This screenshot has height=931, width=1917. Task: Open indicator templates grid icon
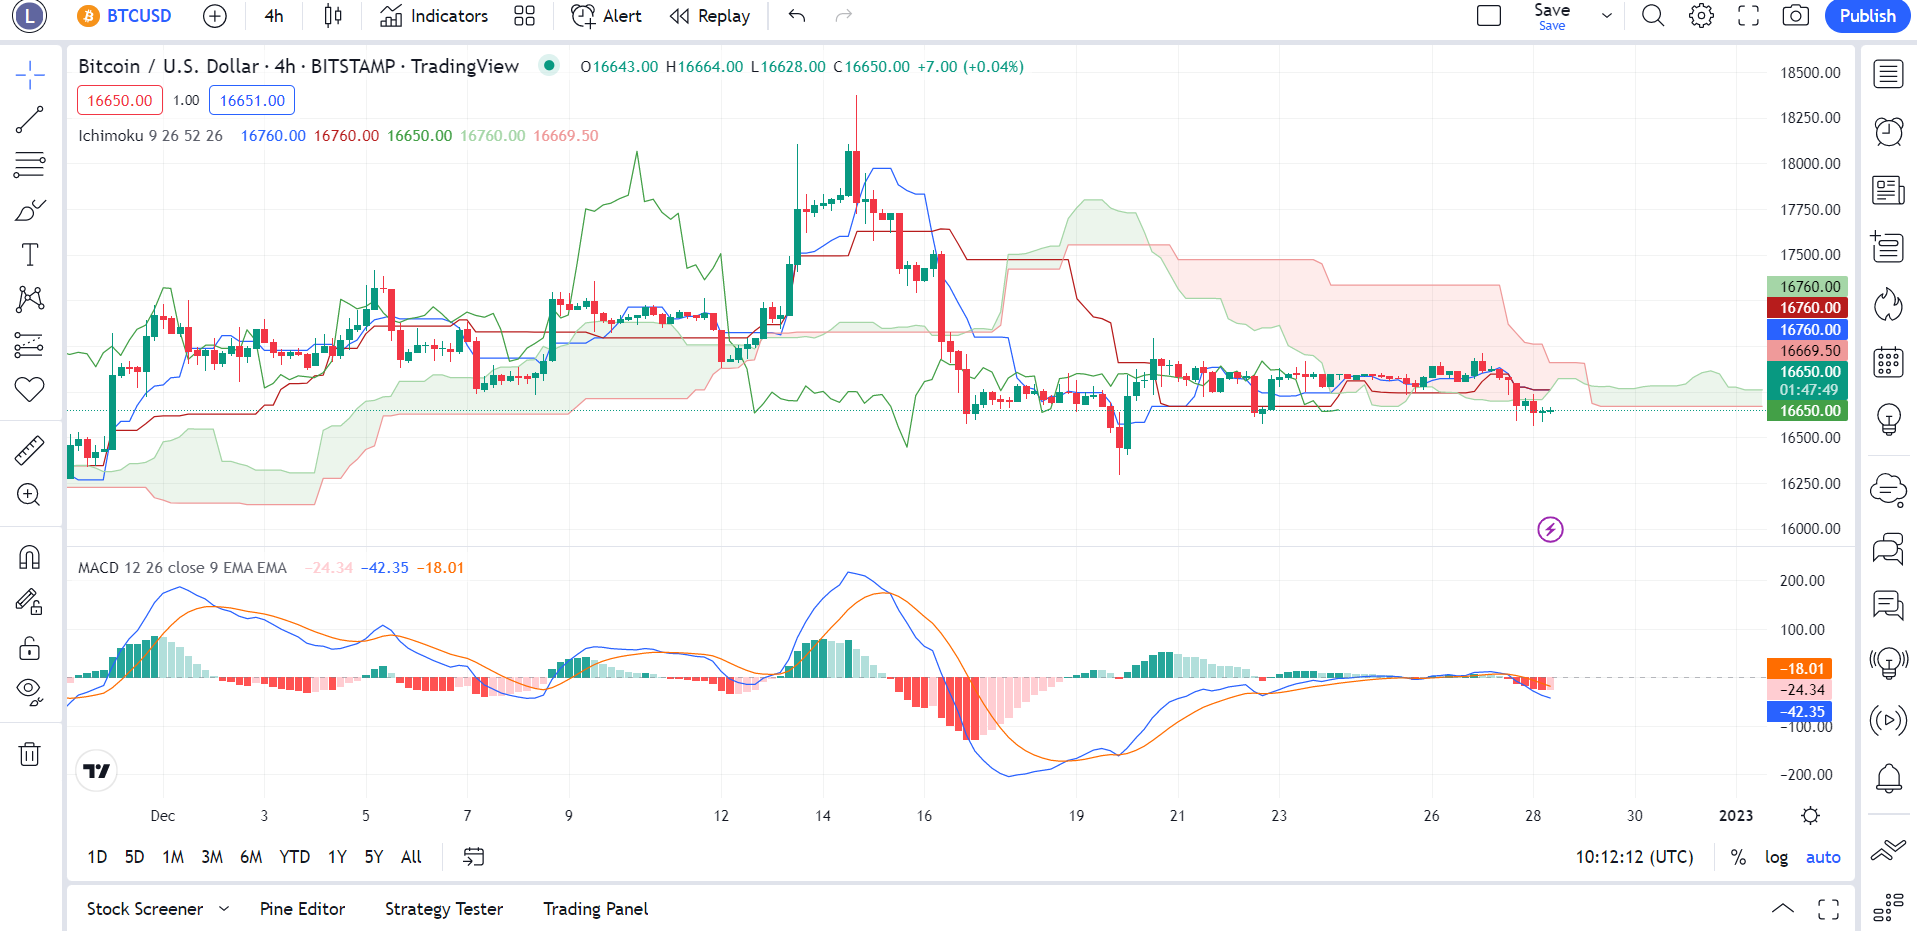pyautogui.click(x=524, y=16)
